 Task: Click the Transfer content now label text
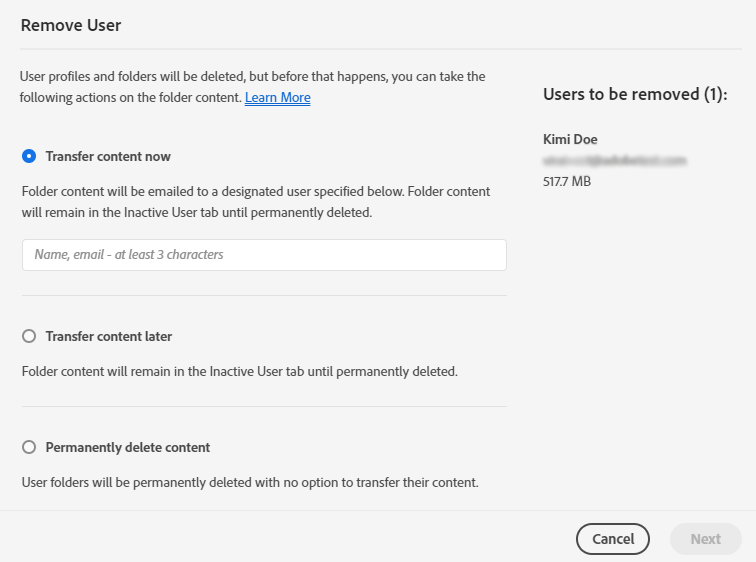[108, 156]
